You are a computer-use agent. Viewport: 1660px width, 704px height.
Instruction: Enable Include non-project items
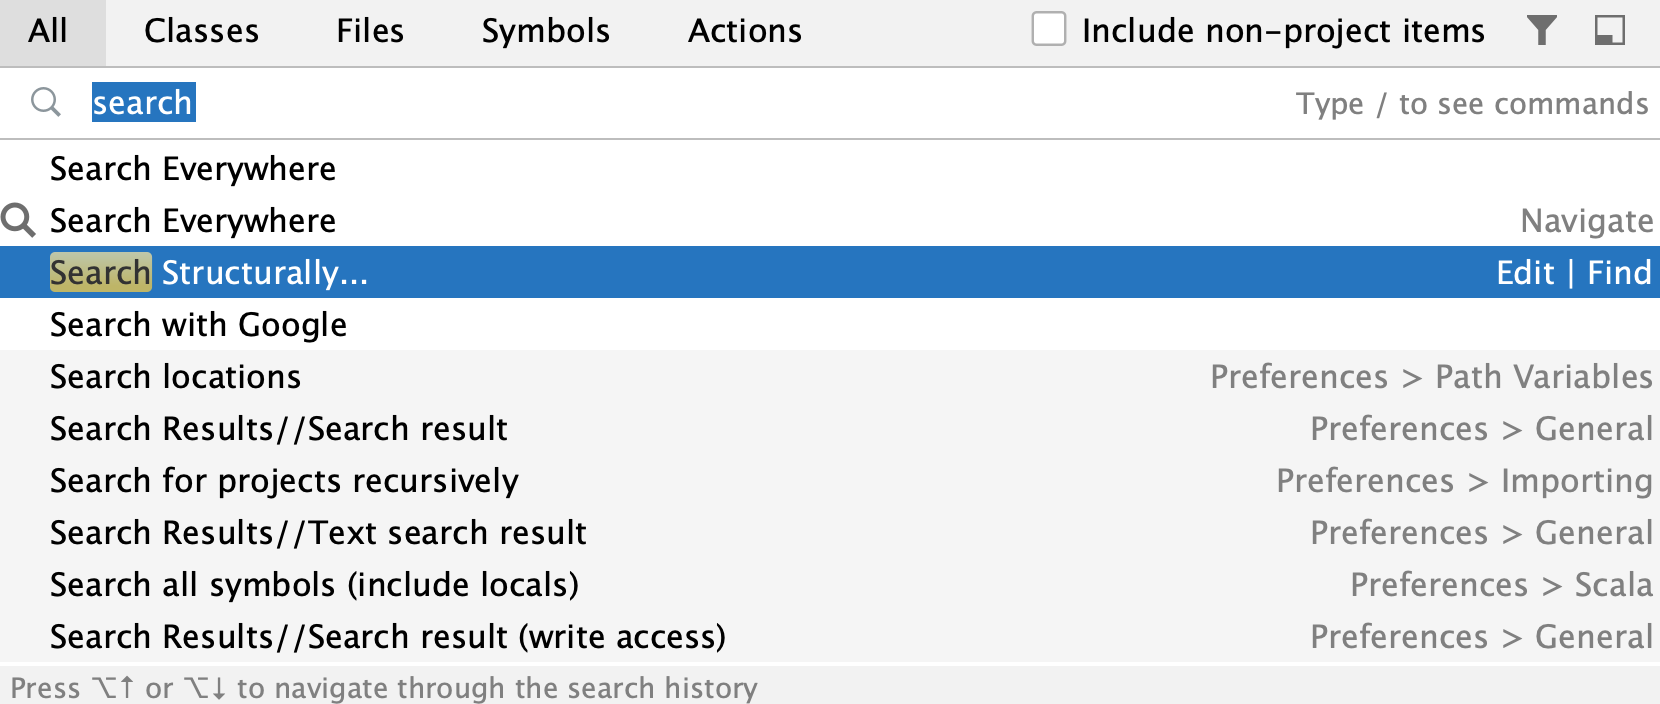(1049, 30)
